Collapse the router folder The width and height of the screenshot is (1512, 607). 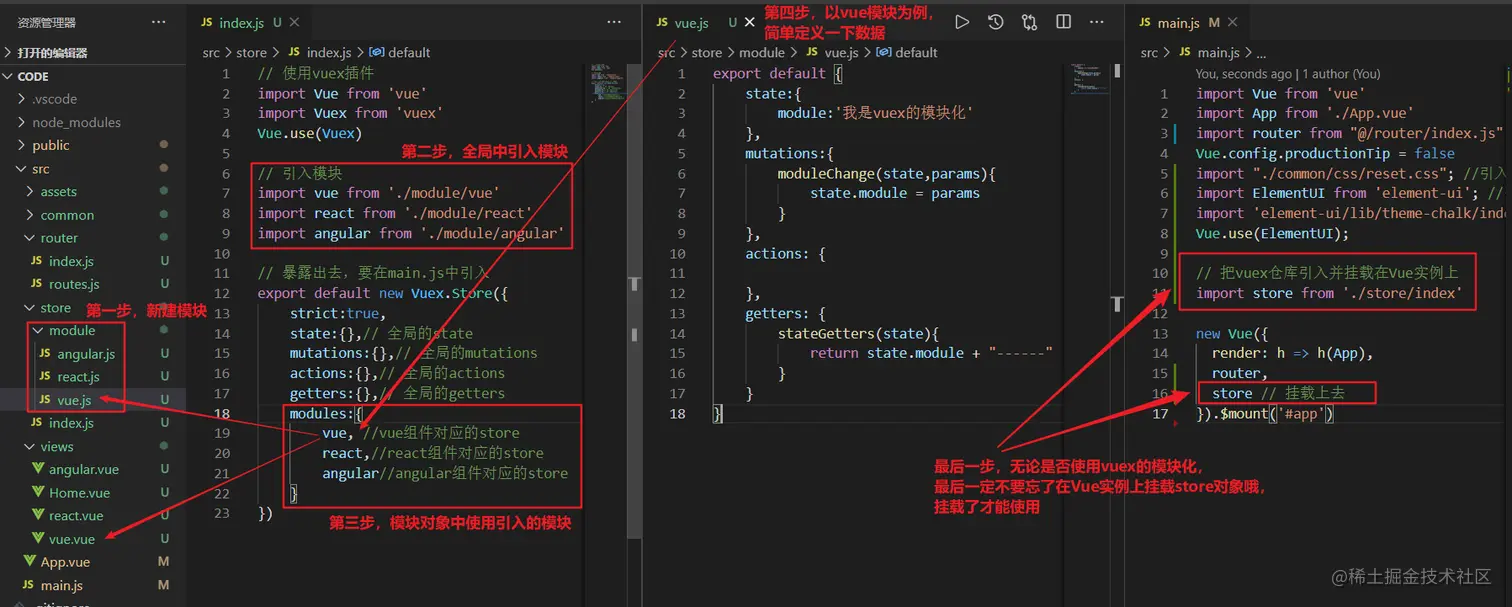point(93,238)
